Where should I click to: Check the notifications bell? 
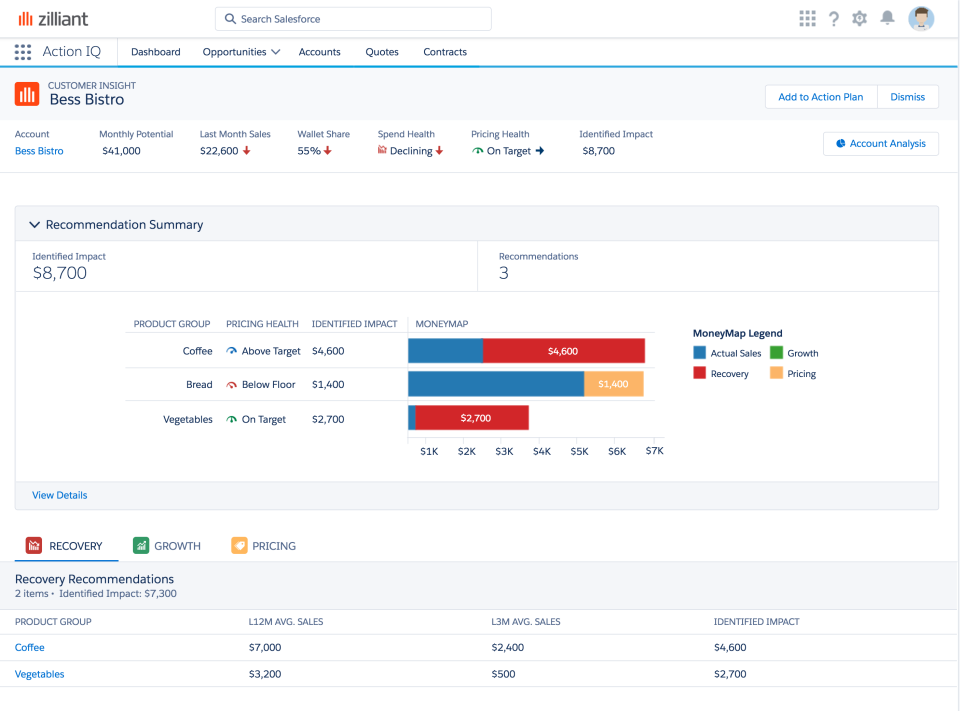pyautogui.click(x=887, y=18)
